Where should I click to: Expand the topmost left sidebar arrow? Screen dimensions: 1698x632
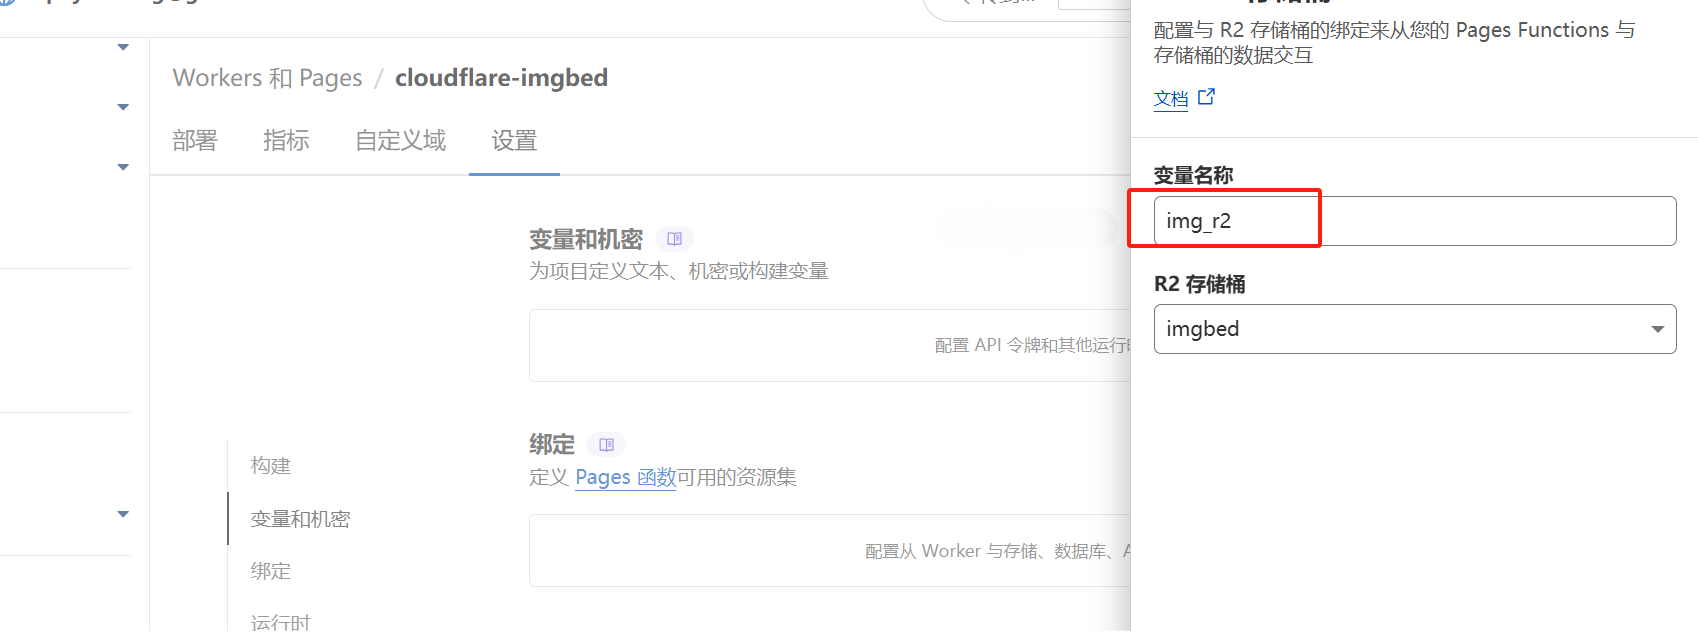(x=123, y=47)
